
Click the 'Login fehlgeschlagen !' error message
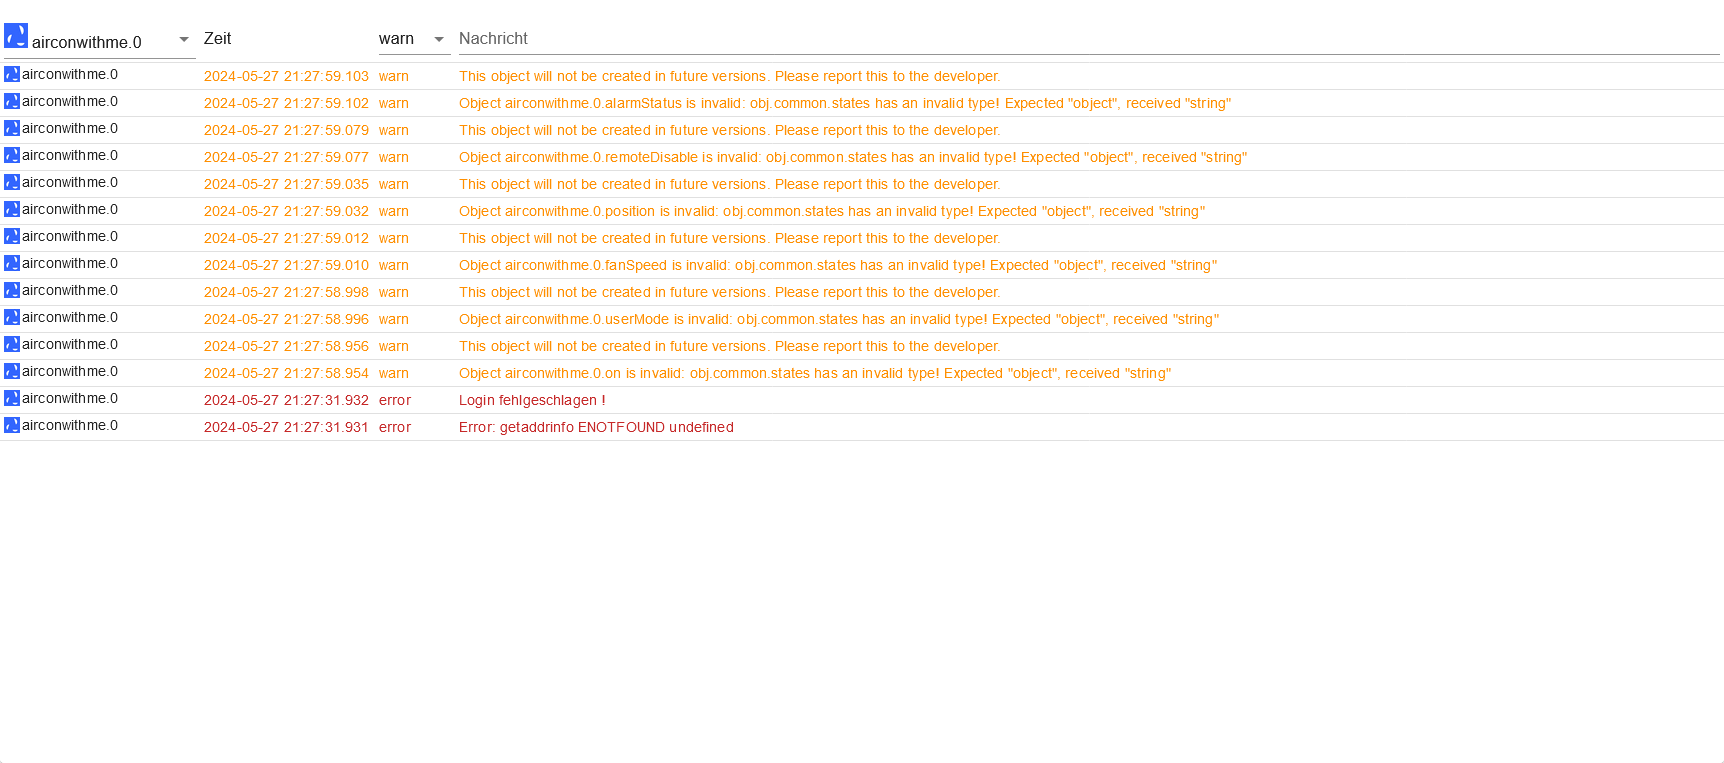coord(532,400)
